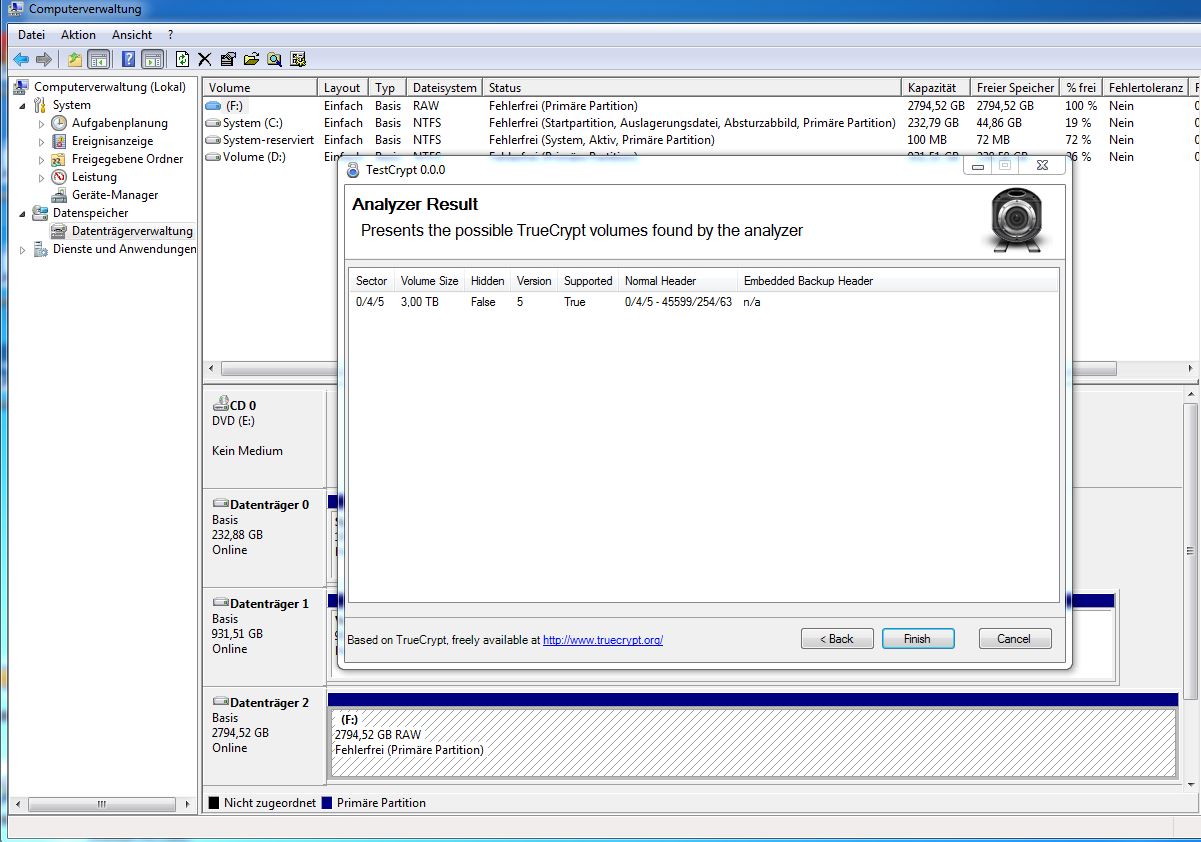Toggle the console tree show/hide icon

99,59
